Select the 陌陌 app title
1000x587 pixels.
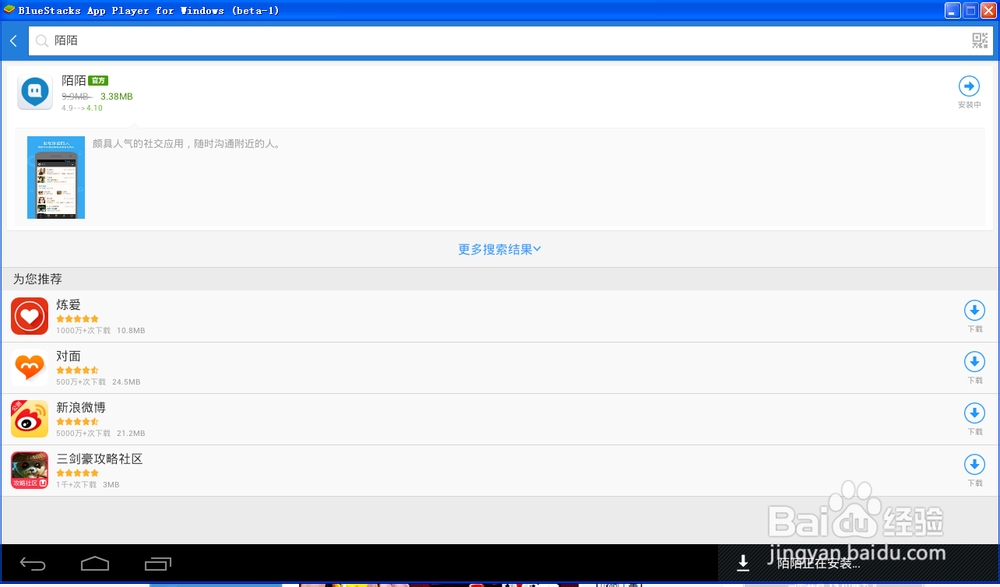click(73, 80)
